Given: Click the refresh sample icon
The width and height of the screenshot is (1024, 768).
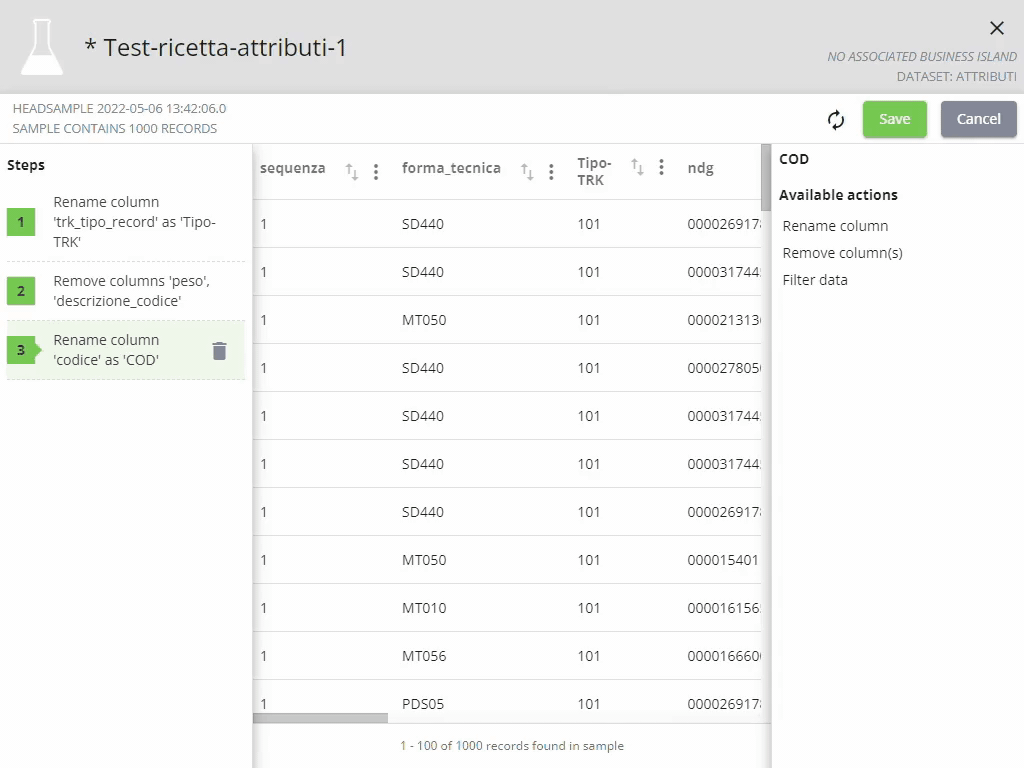Looking at the screenshot, I should tap(836, 118).
